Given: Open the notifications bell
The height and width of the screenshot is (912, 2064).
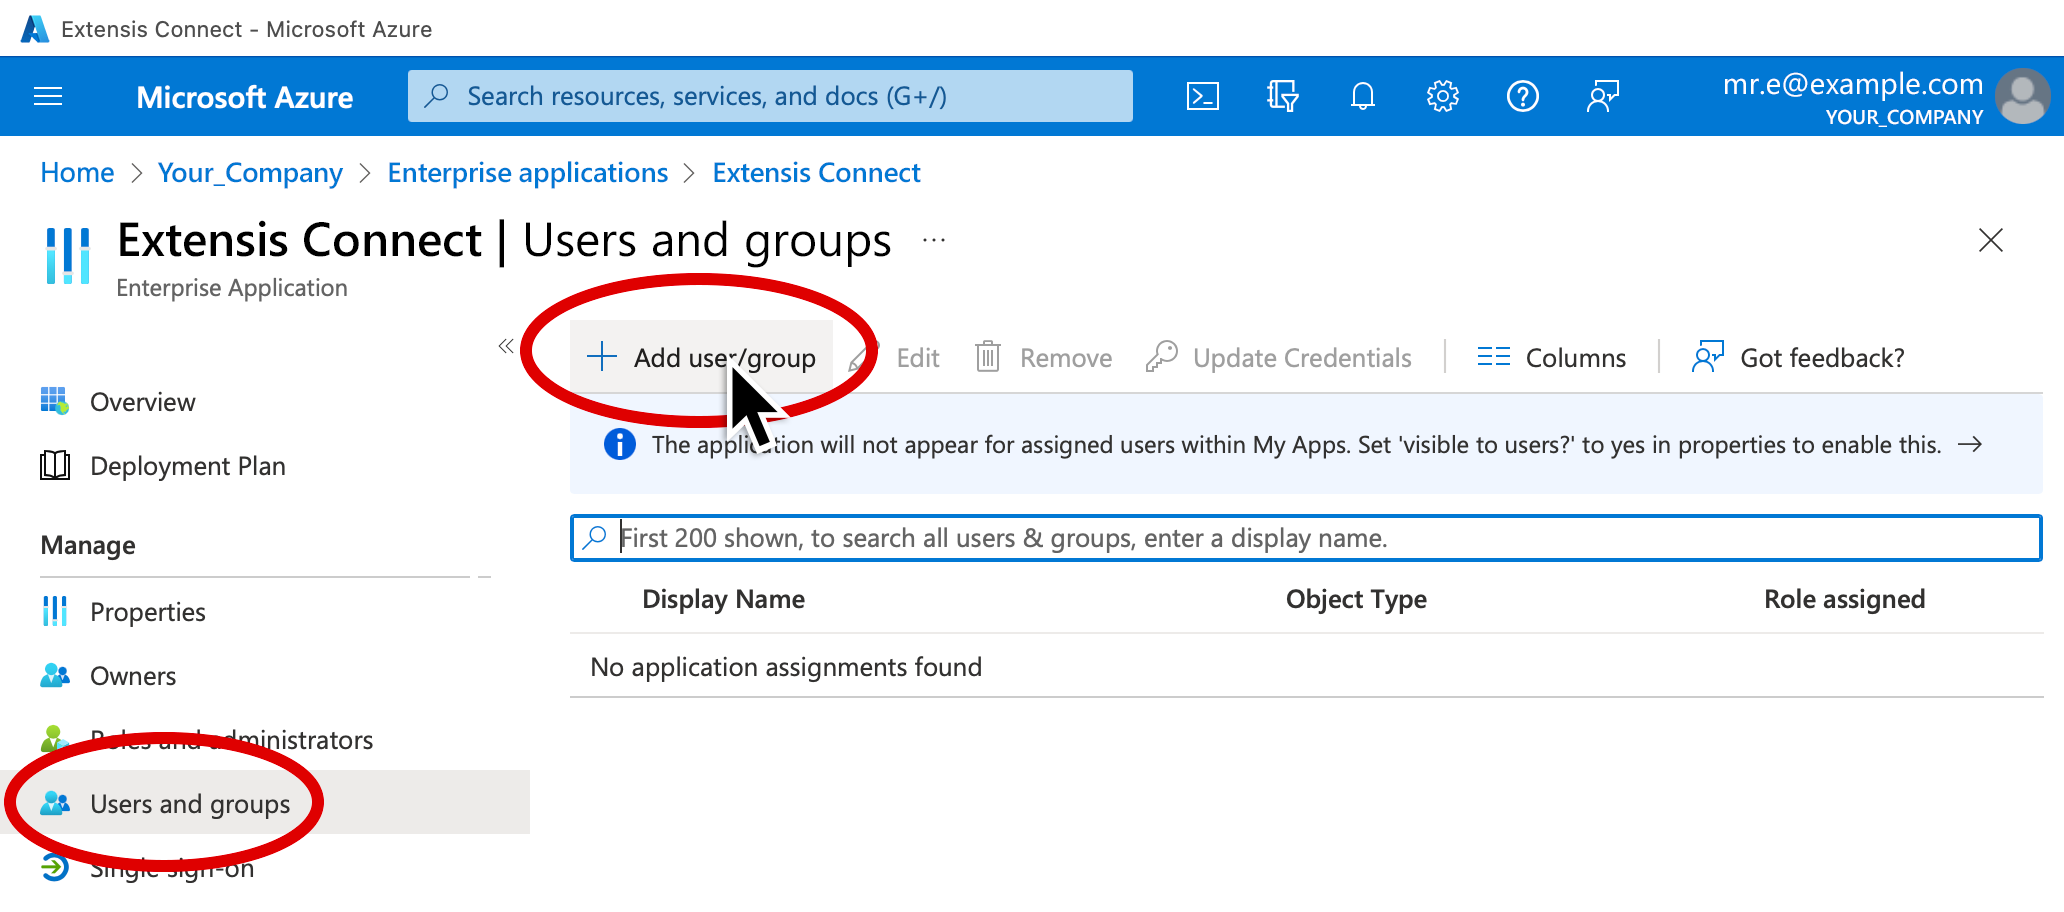Looking at the screenshot, I should pos(1362,96).
